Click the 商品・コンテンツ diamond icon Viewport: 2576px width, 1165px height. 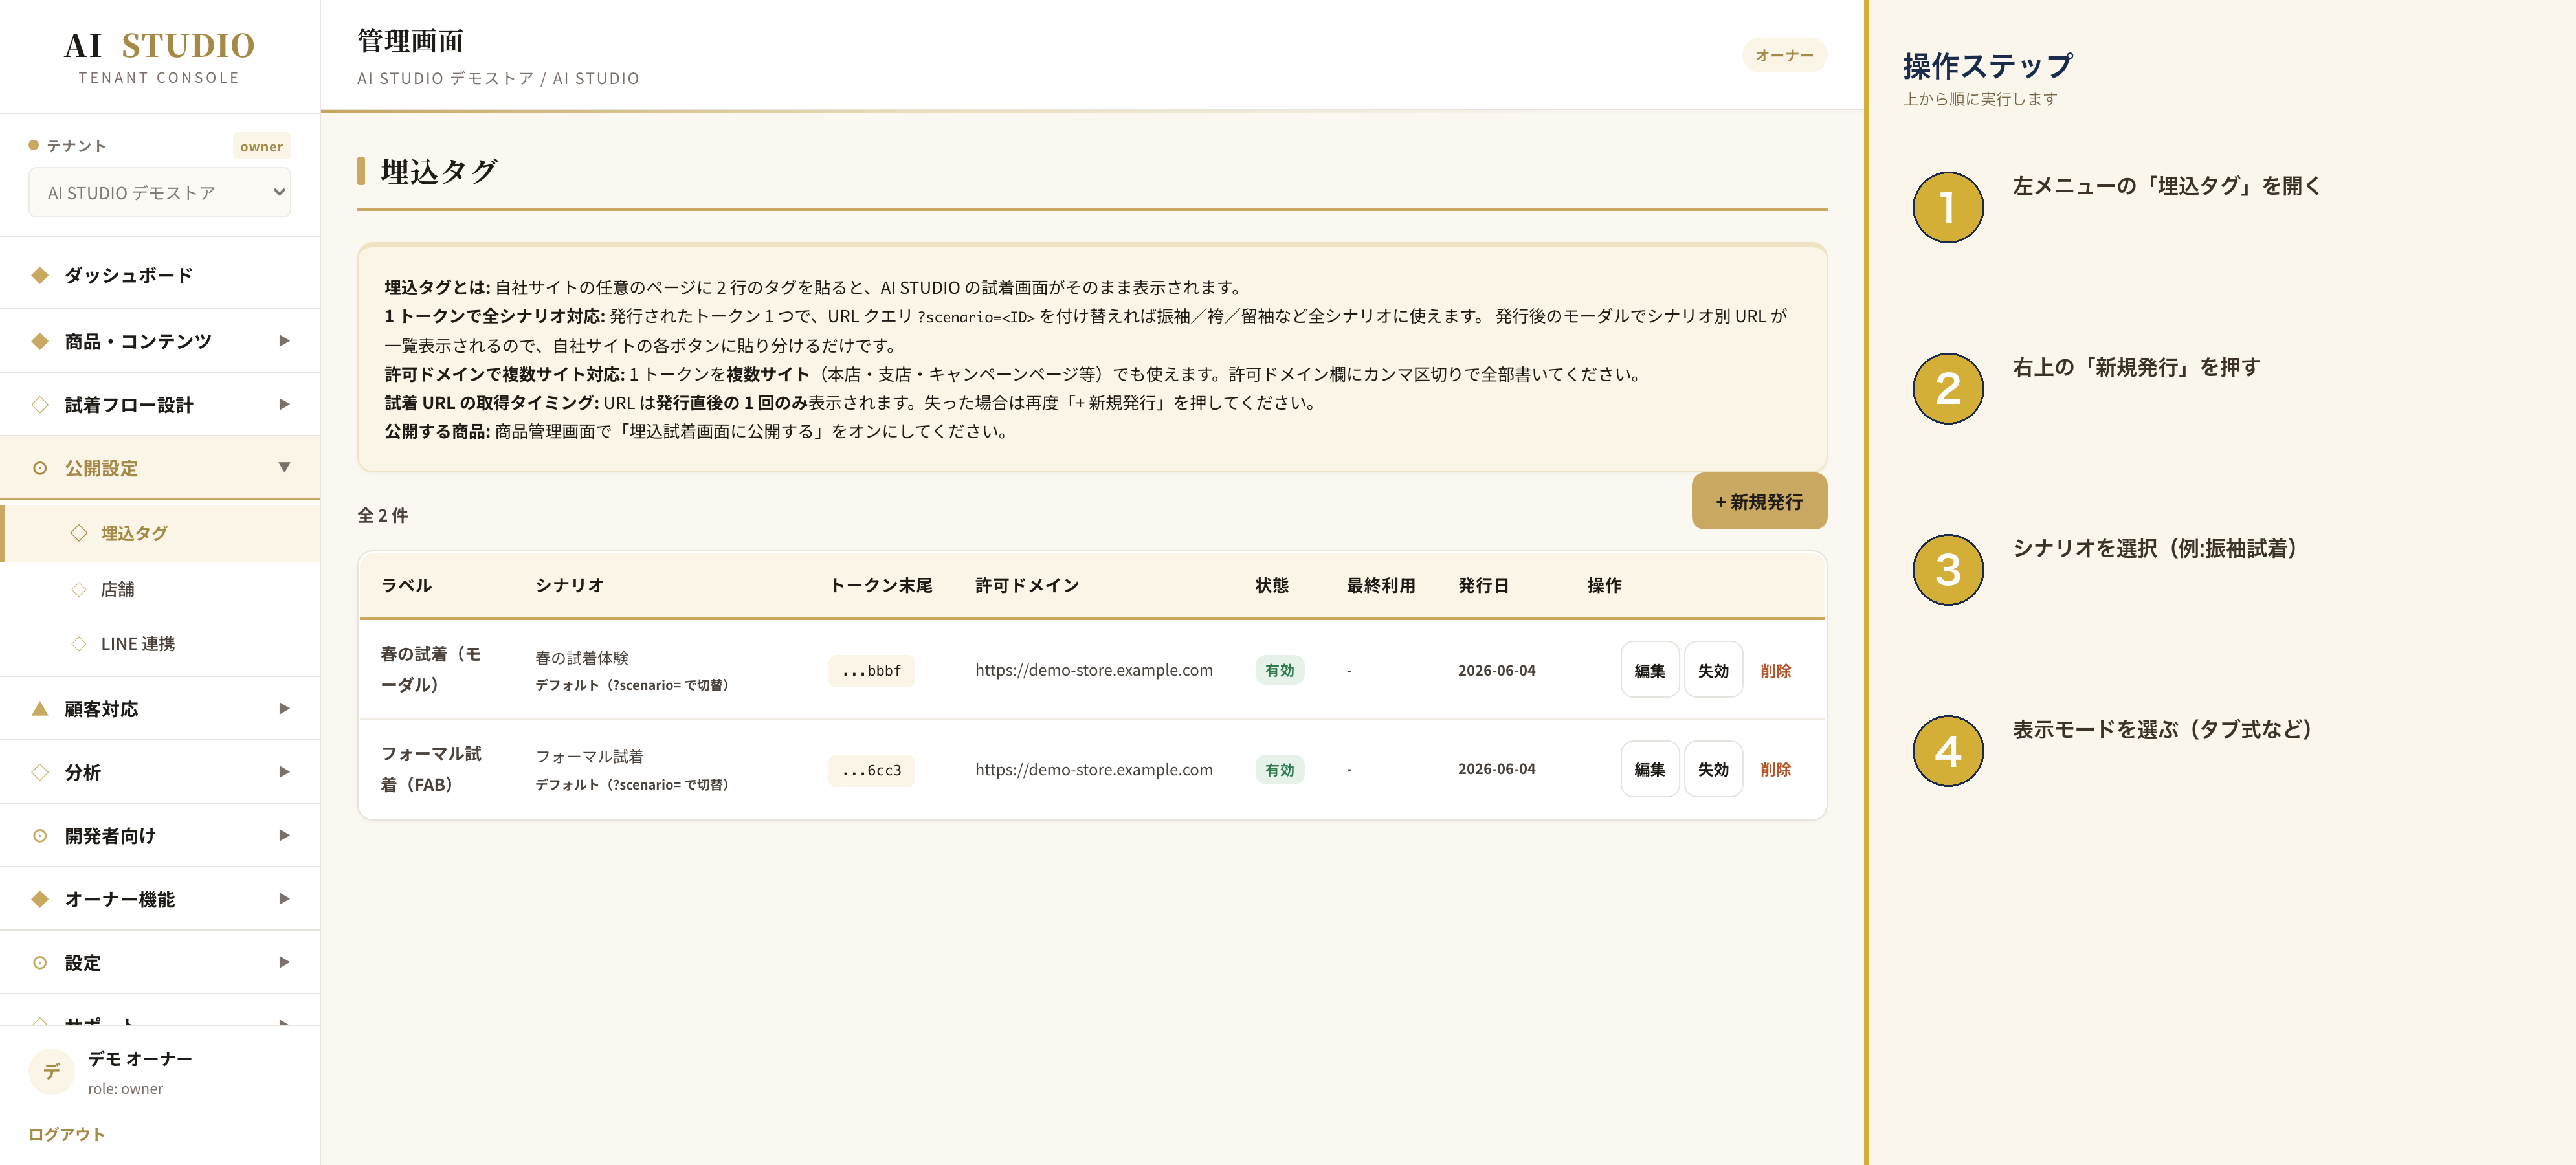[40, 341]
